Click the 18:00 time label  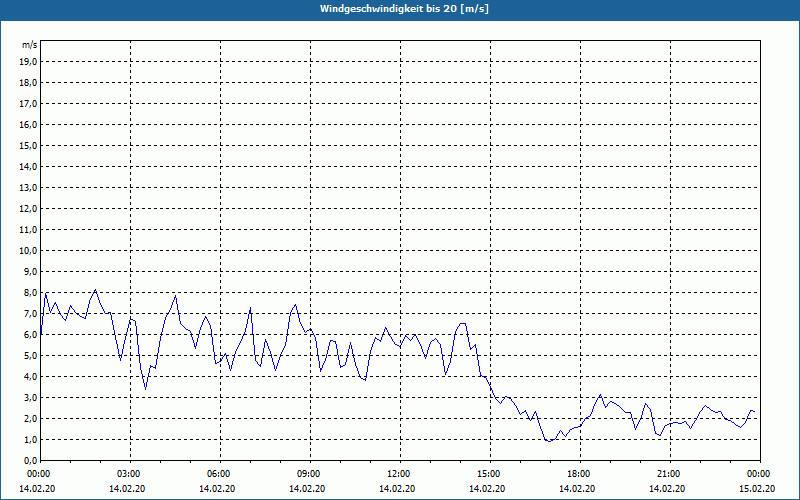579,473
